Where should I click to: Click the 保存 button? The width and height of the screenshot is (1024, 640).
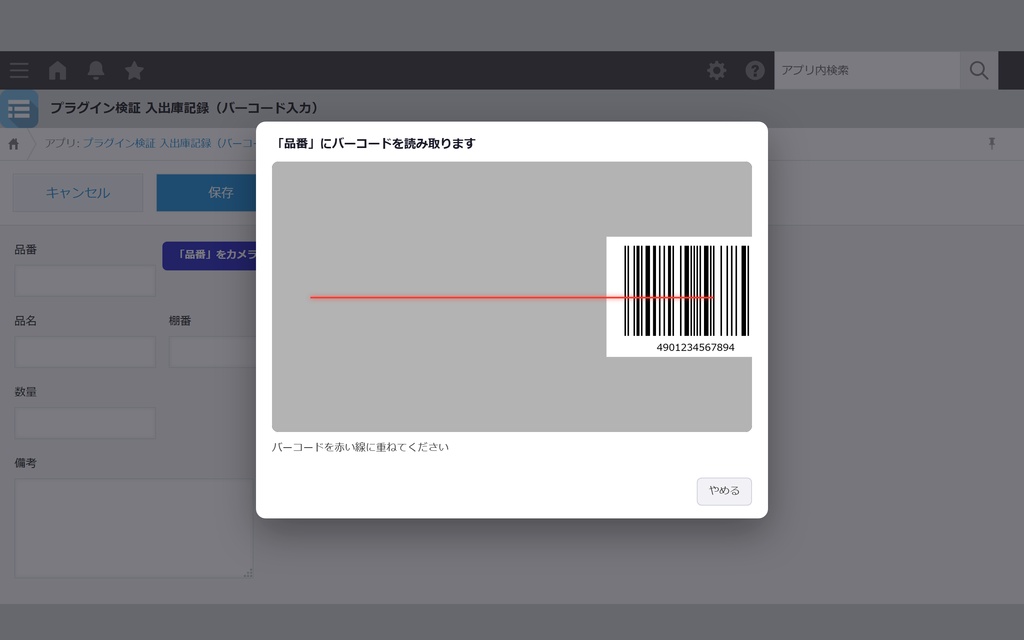[x=206, y=193]
